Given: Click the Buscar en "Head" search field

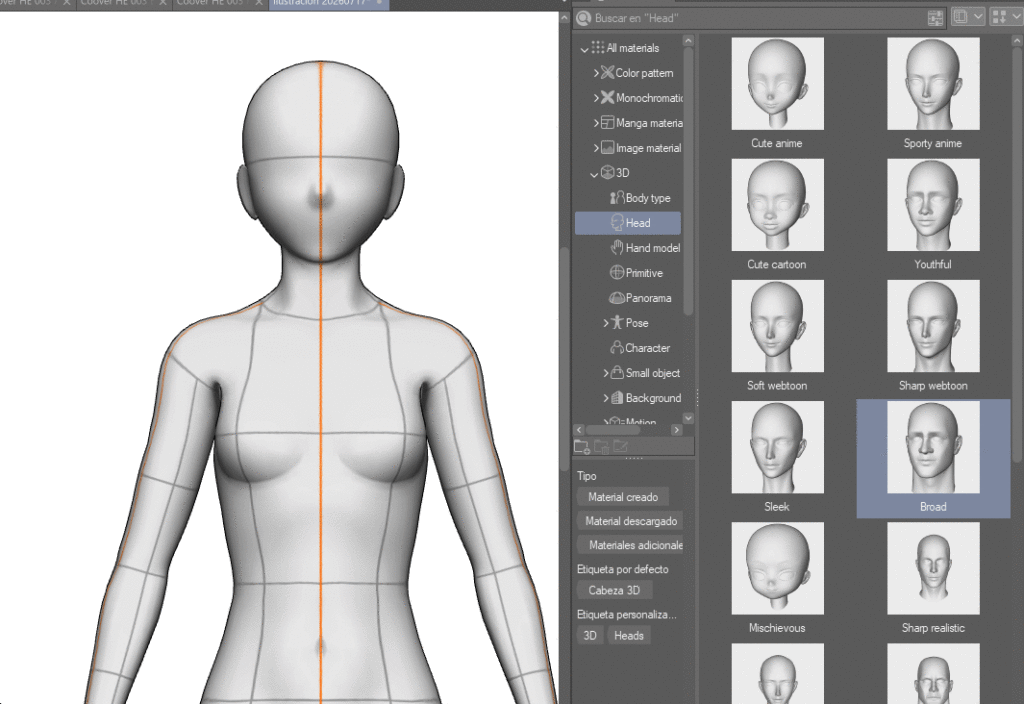Looking at the screenshot, I should point(758,18).
